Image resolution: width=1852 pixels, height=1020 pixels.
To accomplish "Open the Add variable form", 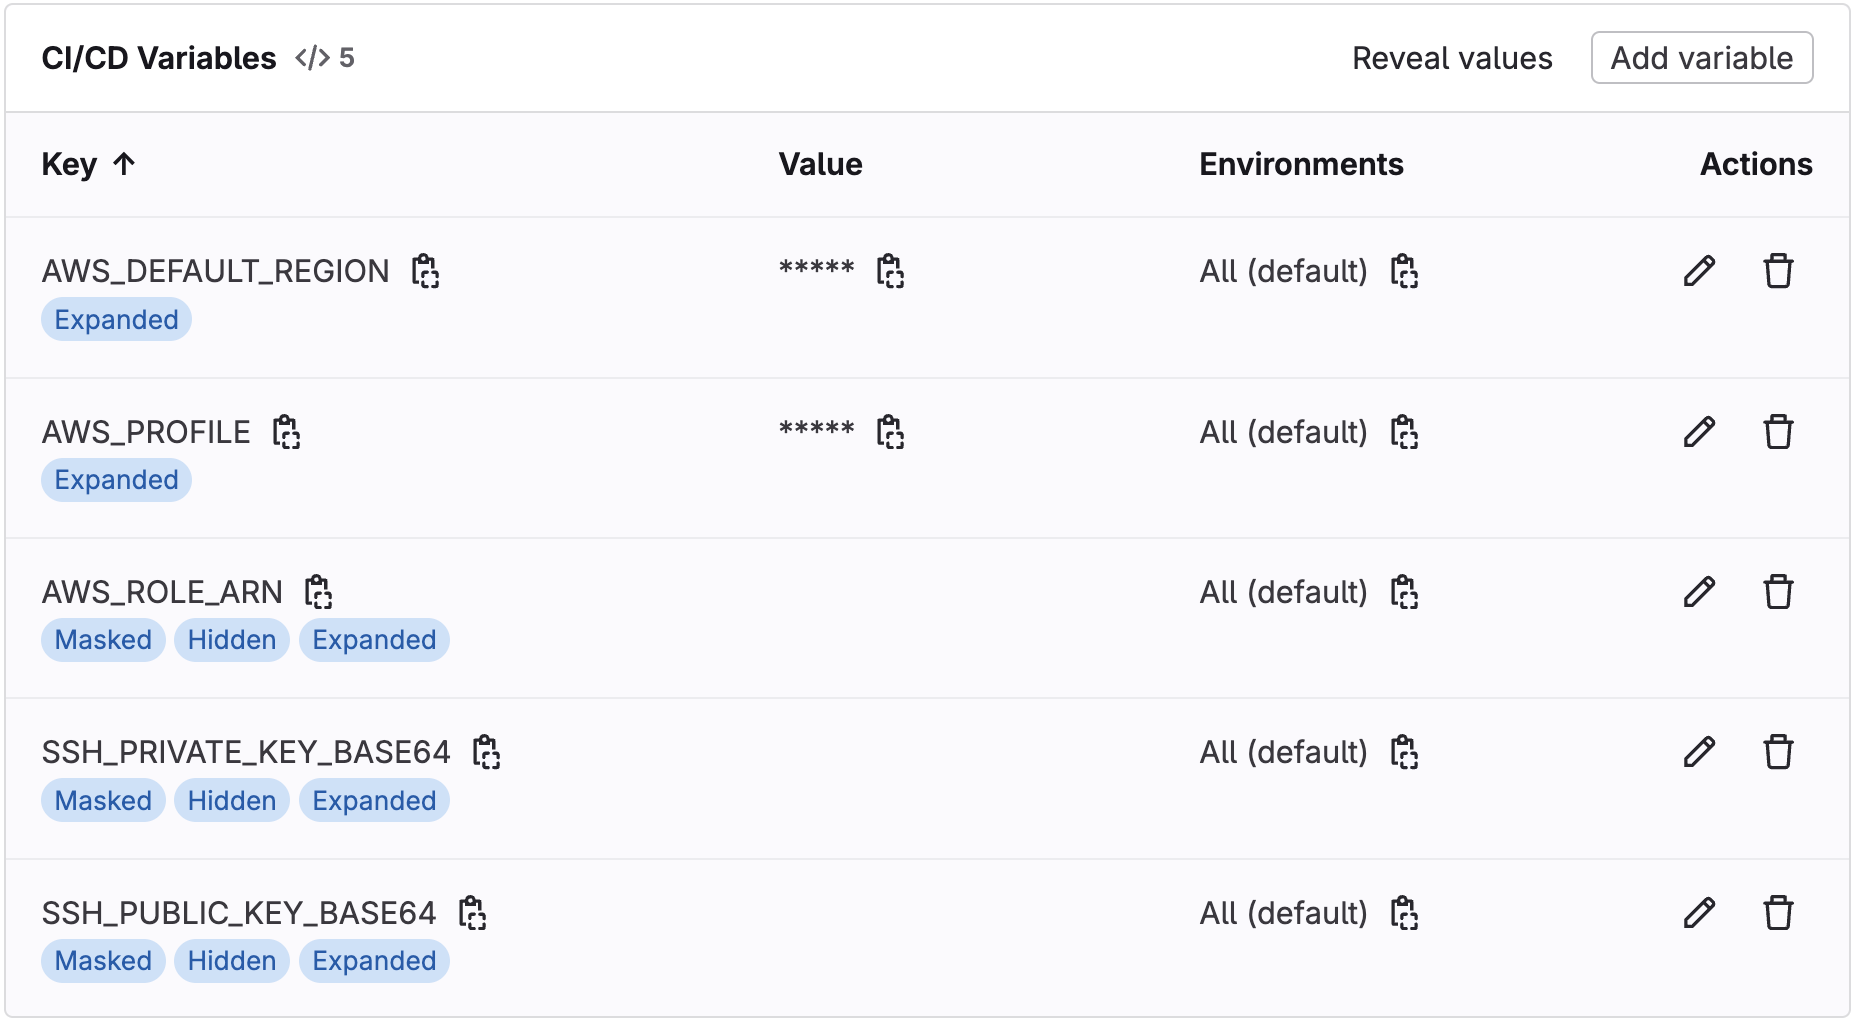I will (x=1702, y=58).
